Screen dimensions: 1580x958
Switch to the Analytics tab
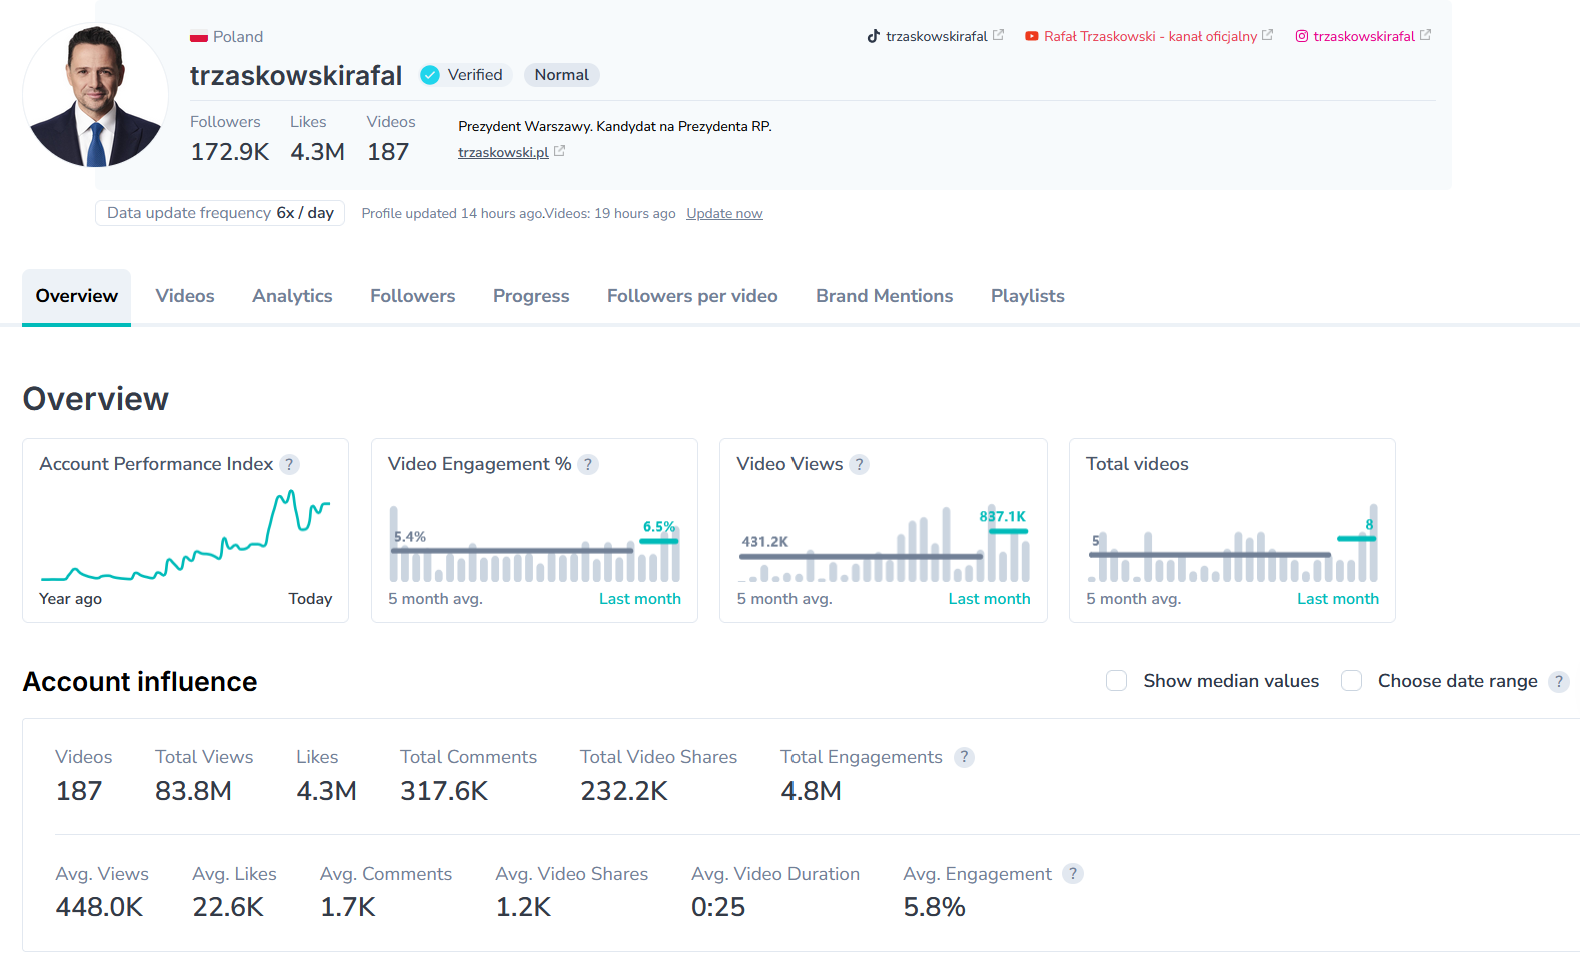(x=292, y=296)
